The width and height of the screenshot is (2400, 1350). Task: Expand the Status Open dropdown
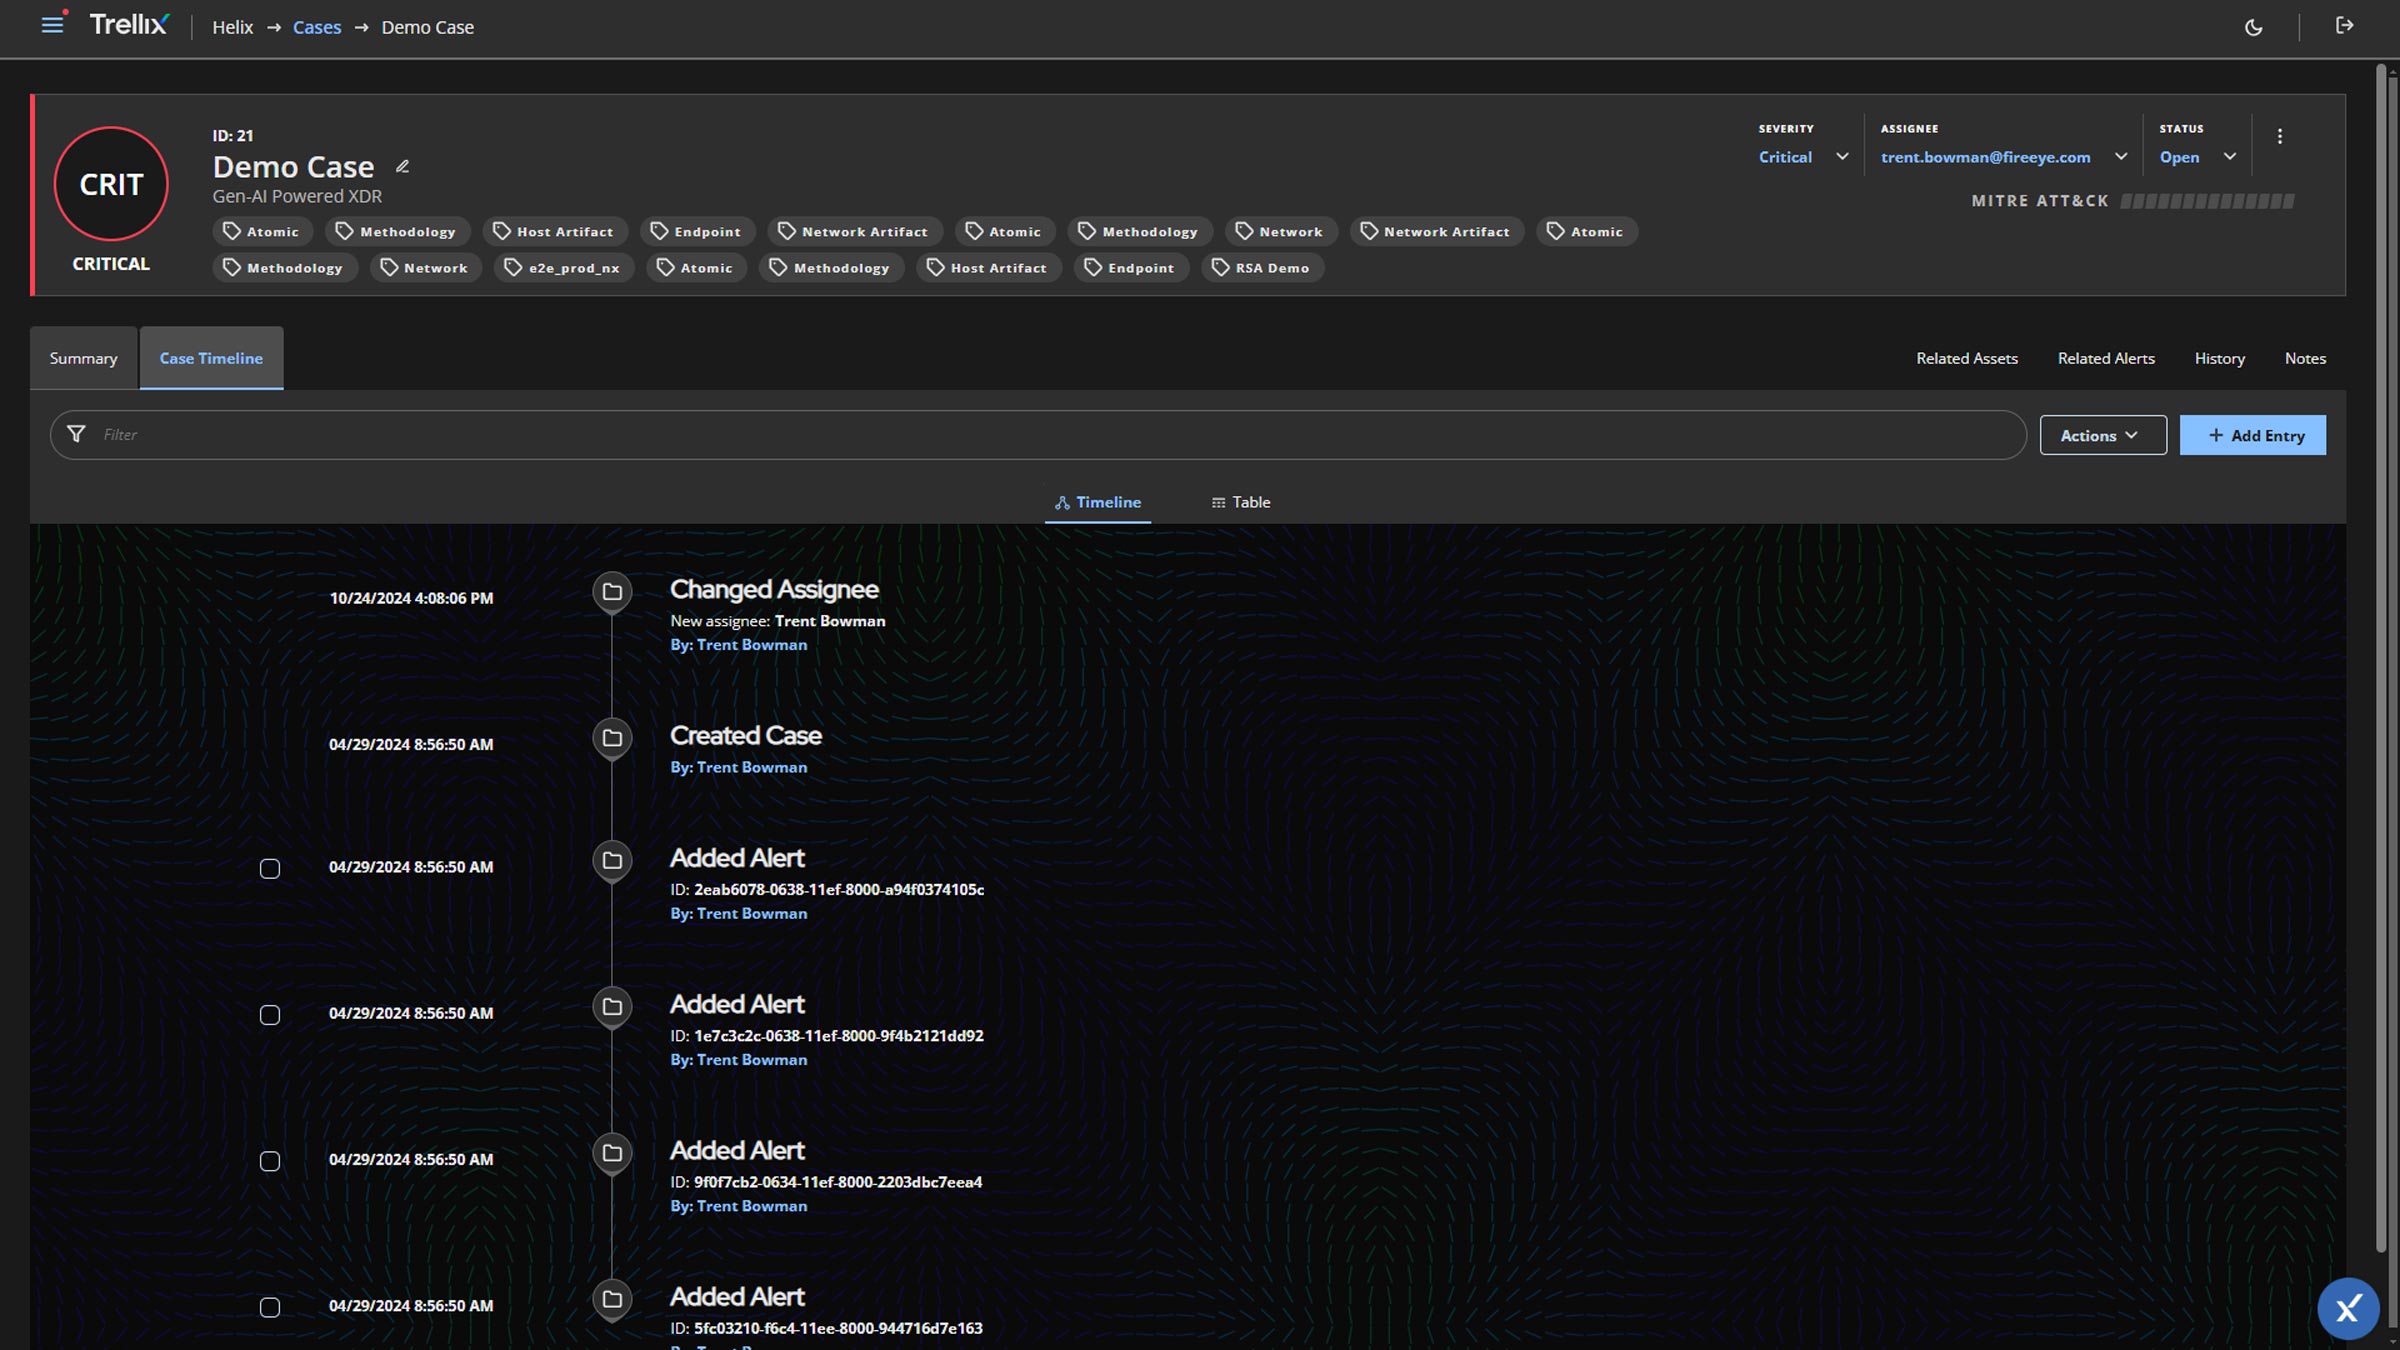[2197, 157]
